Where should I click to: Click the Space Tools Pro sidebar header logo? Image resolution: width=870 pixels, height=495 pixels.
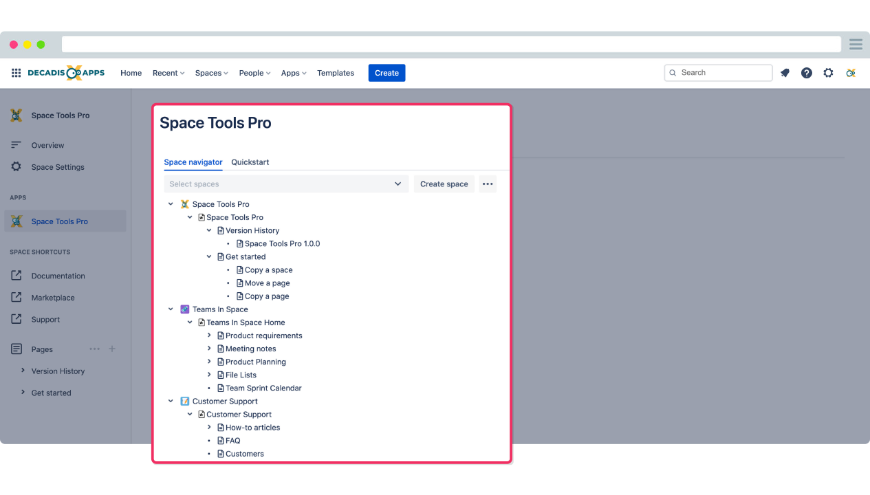point(16,115)
